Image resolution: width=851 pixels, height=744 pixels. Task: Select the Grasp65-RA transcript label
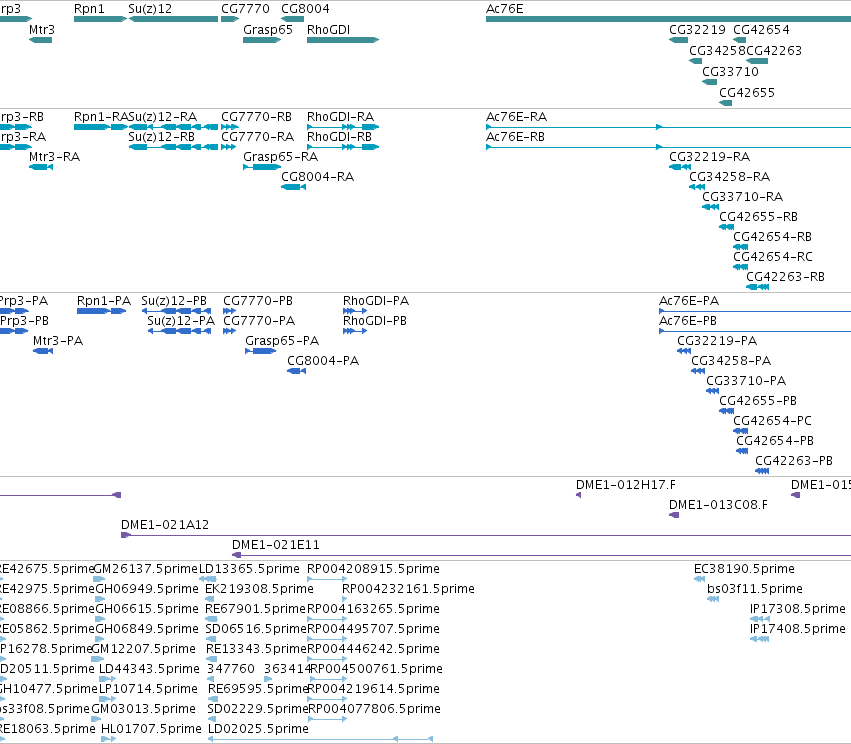tap(281, 157)
